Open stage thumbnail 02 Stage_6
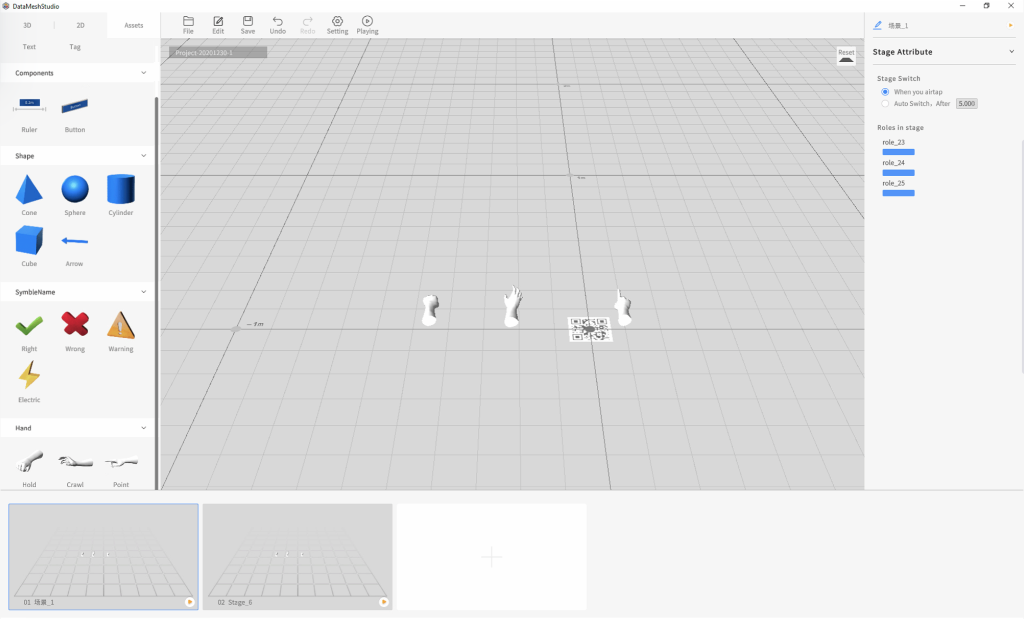Image resolution: width=1024 pixels, height=619 pixels. [297, 556]
